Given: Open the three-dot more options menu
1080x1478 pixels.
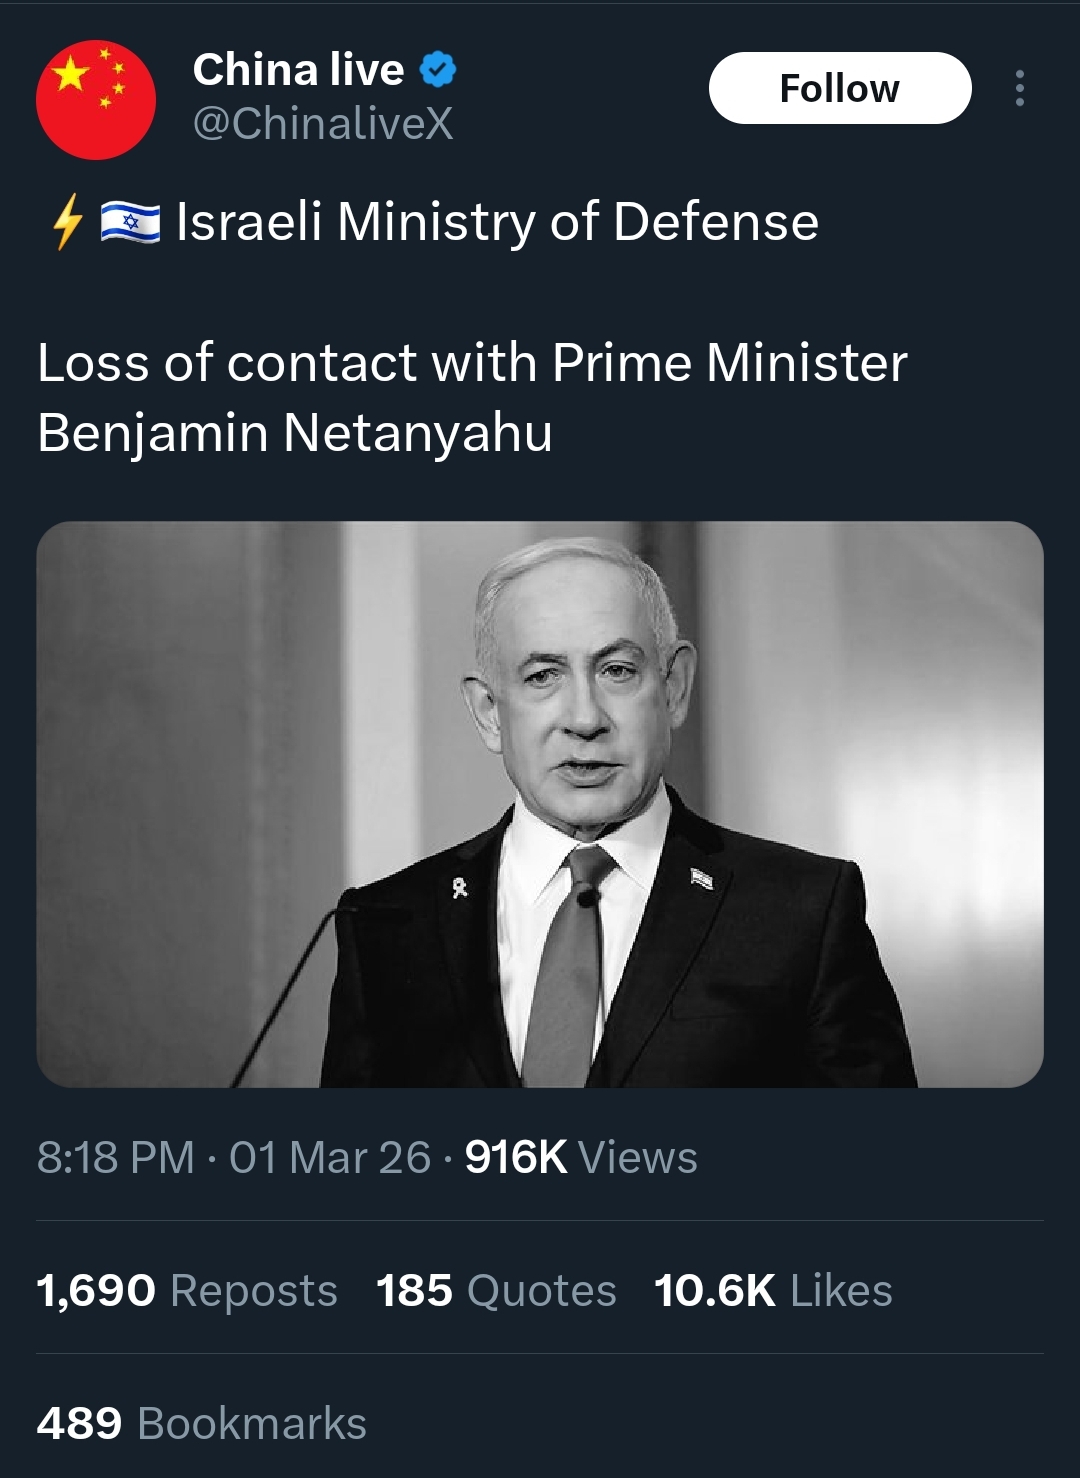Looking at the screenshot, I should click(1019, 88).
